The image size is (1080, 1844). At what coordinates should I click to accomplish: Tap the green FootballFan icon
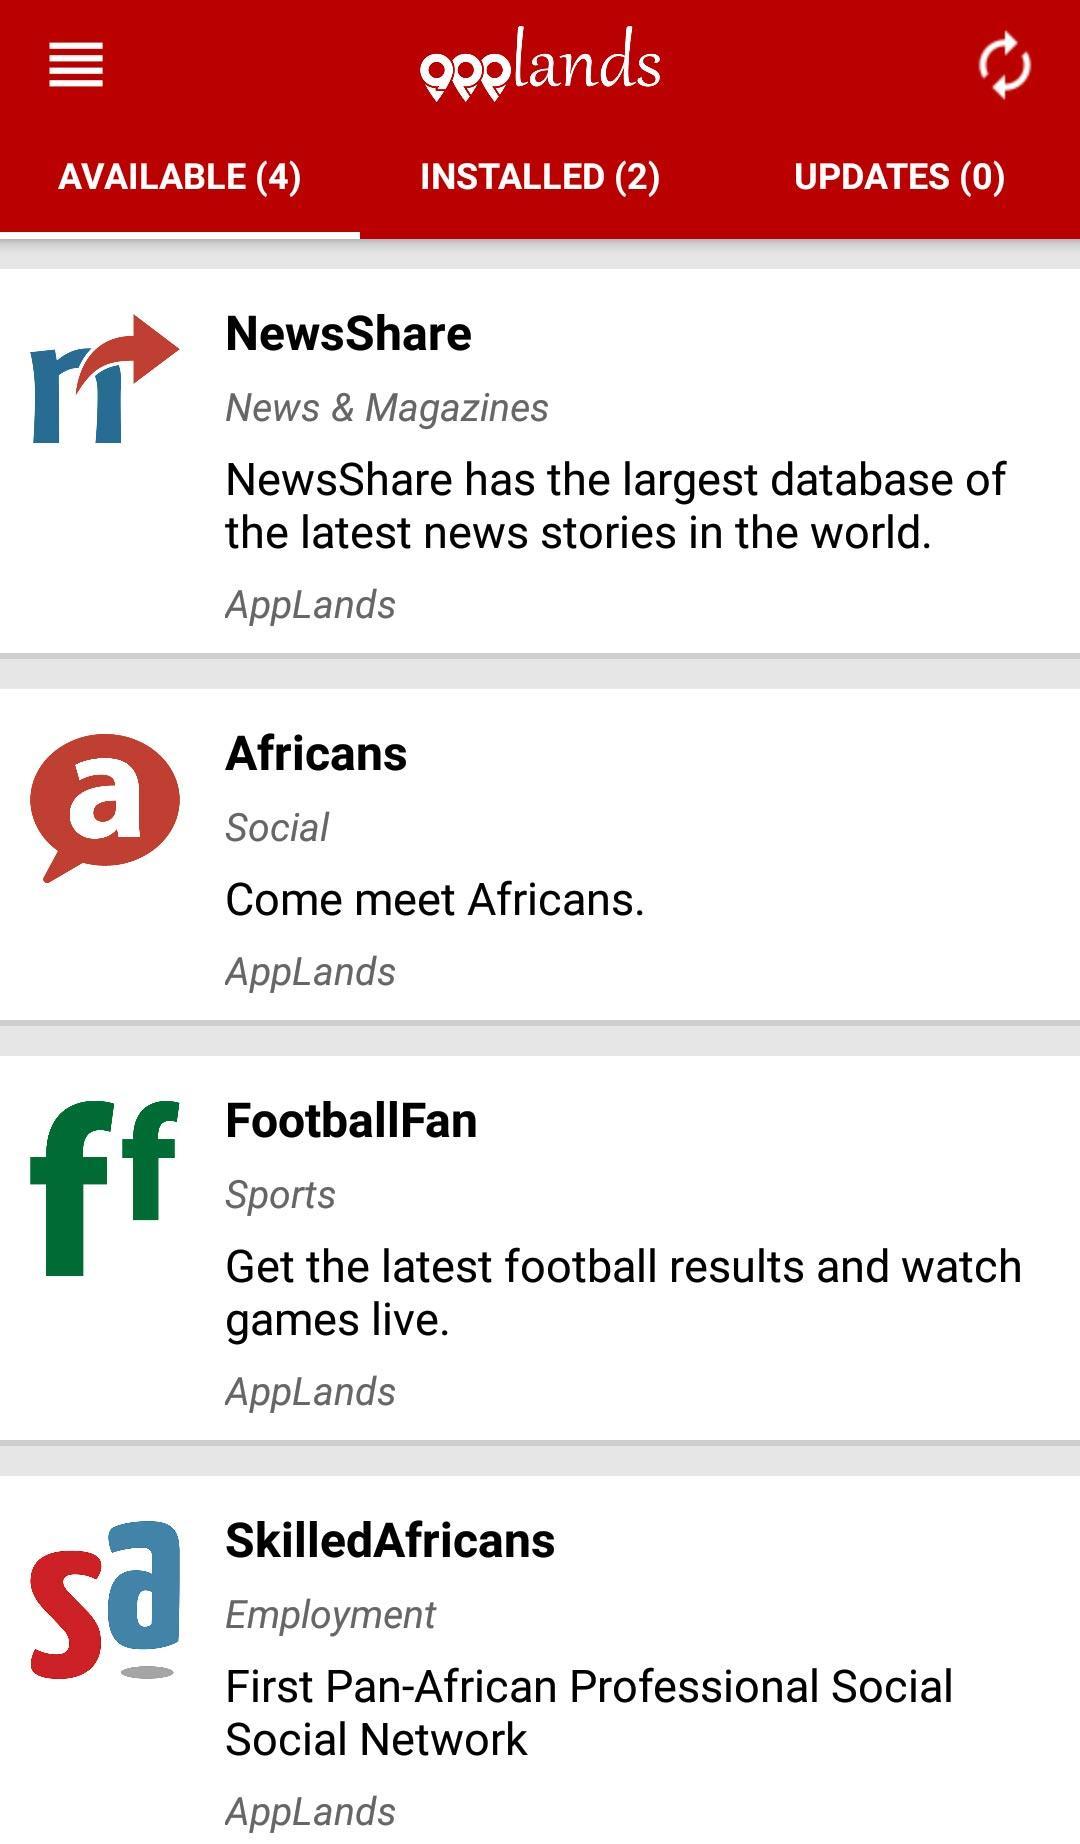tap(105, 1187)
